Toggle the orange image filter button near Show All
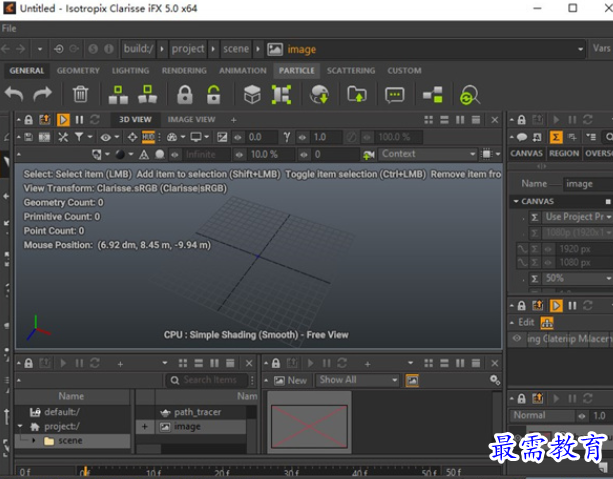This screenshot has width=613, height=479. pyautogui.click(x=412, y=380)
